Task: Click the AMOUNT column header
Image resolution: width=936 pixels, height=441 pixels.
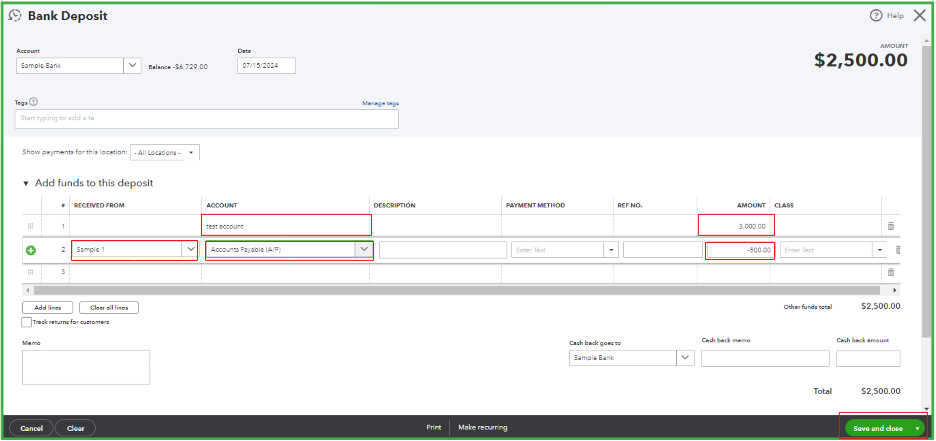Action: coord(751,205)
